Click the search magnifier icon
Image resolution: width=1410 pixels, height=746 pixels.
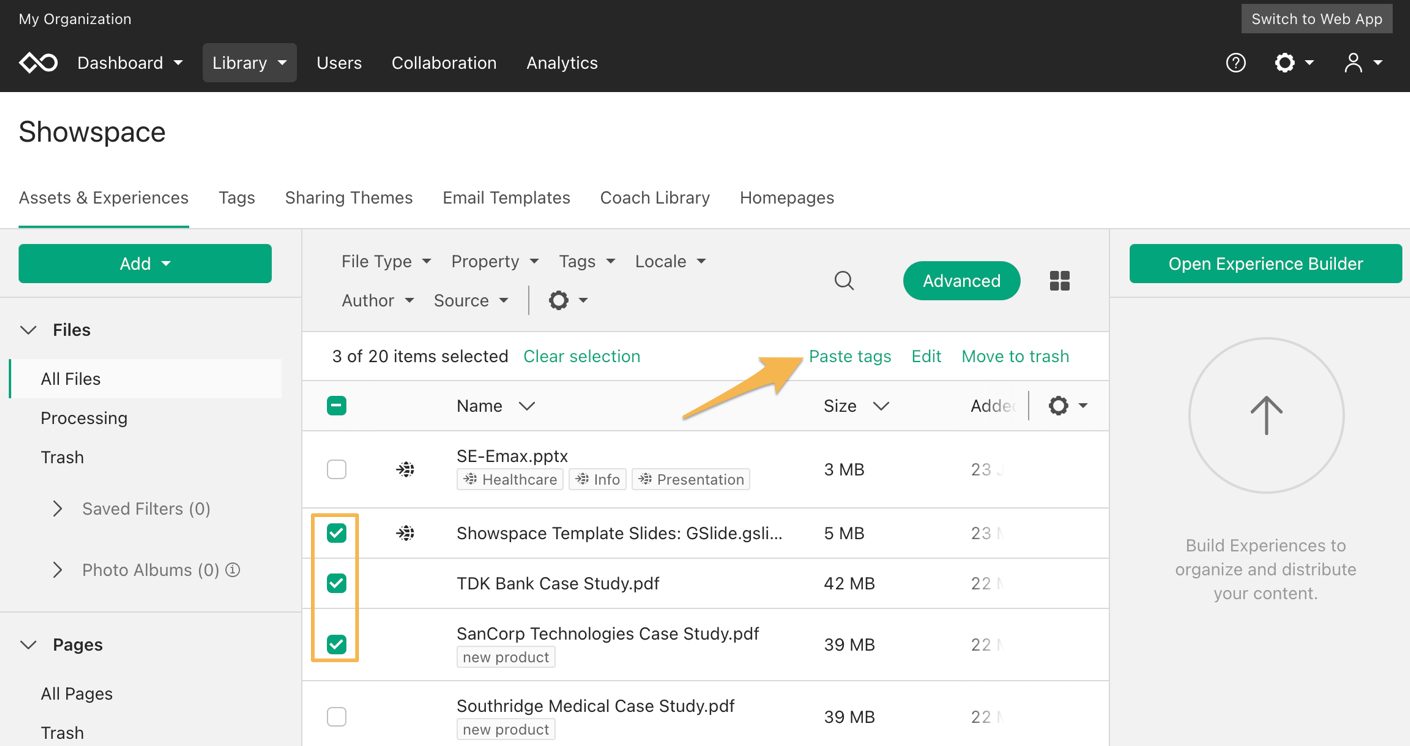(x=844, y=281)
